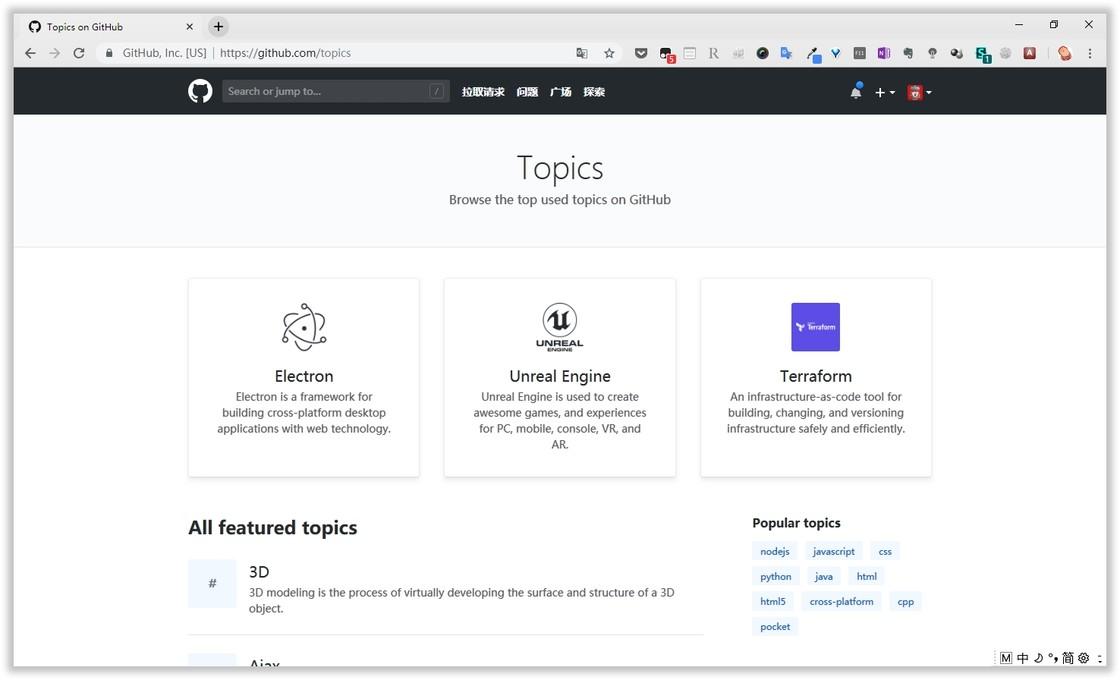Bookmark this page via the star icon
Screen dimensions: 1120x680
pos(609,53)
